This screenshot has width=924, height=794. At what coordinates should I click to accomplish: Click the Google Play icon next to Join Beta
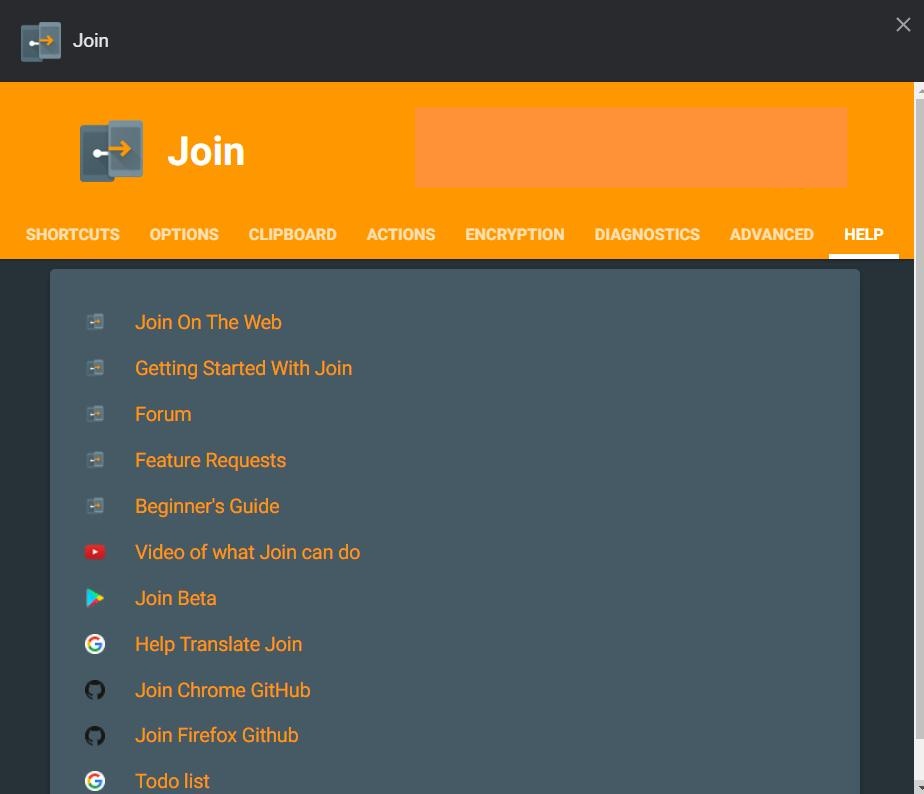[x=95, y=598]
